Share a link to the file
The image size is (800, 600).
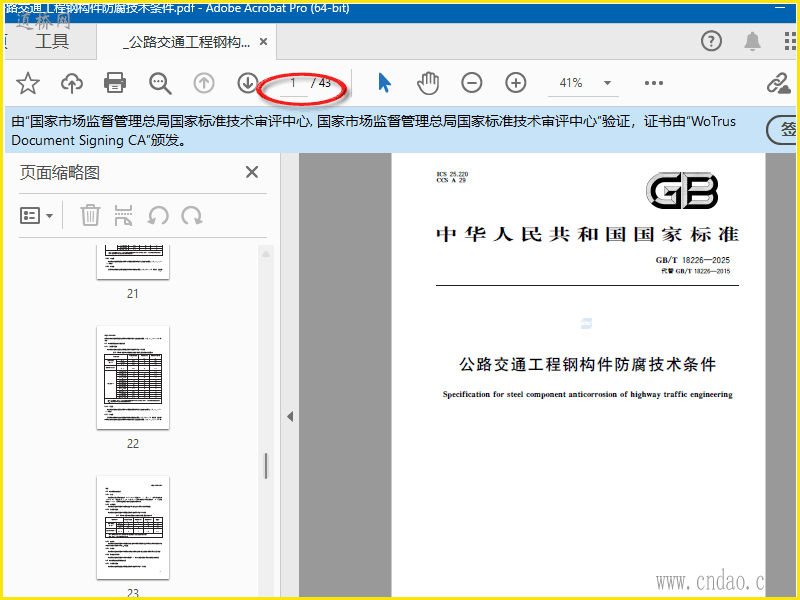[x=778, y=83]
